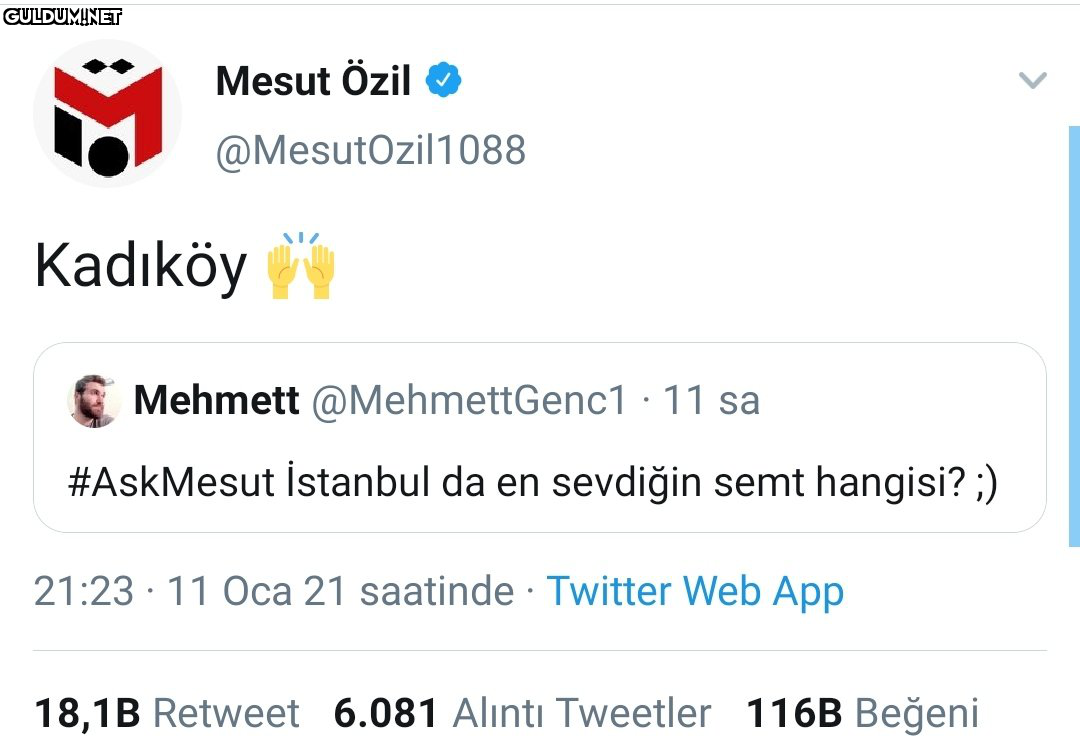This screenshot has width=1080, height=736.
Task: Click the GULDUM.NET watermark logo
Action: (x=62, y=16)
